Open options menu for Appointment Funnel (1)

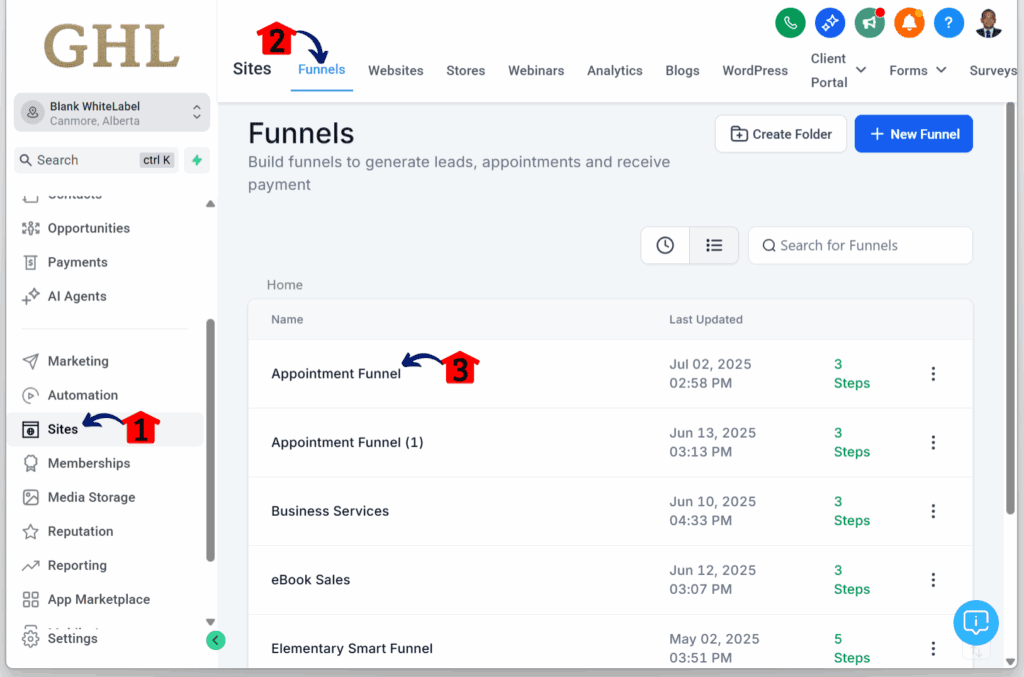[933, 443]
